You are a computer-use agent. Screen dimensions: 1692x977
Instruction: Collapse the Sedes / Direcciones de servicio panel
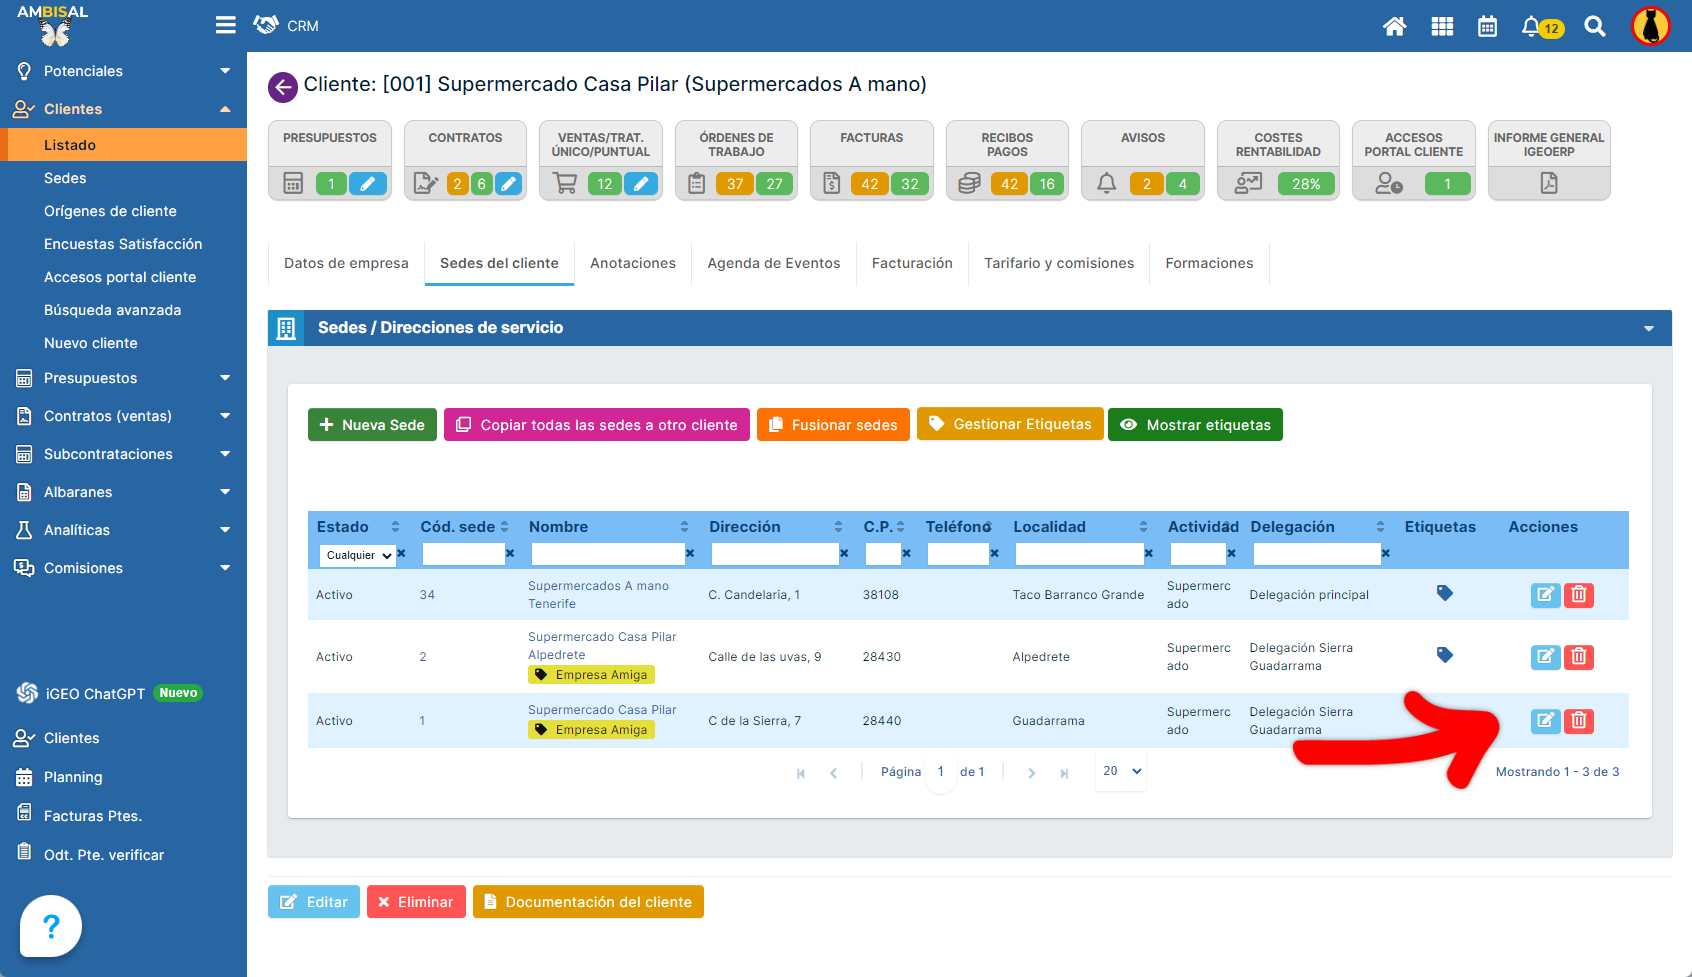click(1648, 328)
